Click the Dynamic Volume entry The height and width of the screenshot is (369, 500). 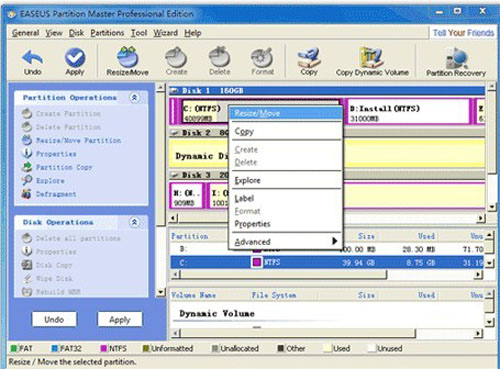[217, 313]
